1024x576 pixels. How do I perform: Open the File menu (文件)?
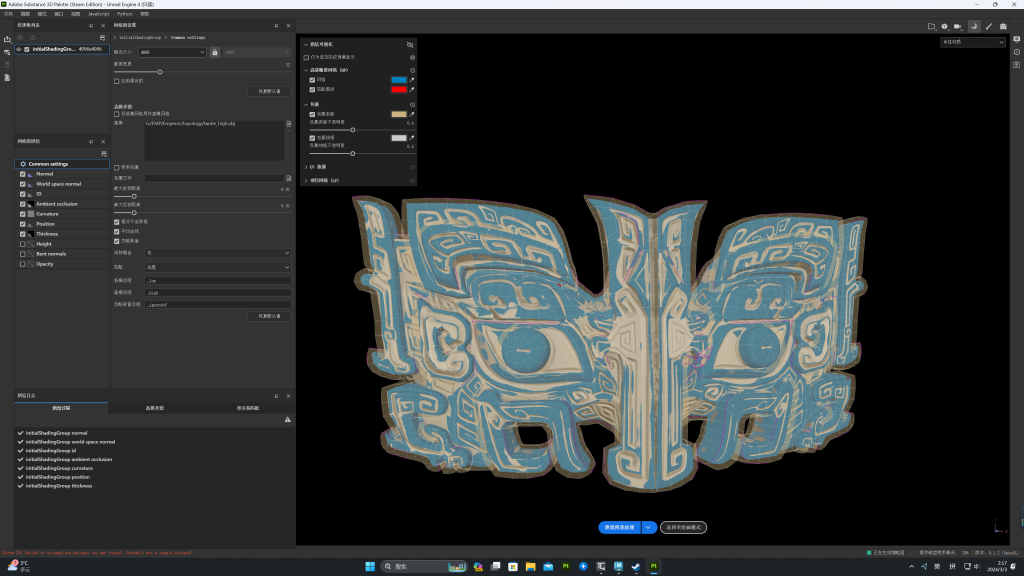click(x=8, y=14)
